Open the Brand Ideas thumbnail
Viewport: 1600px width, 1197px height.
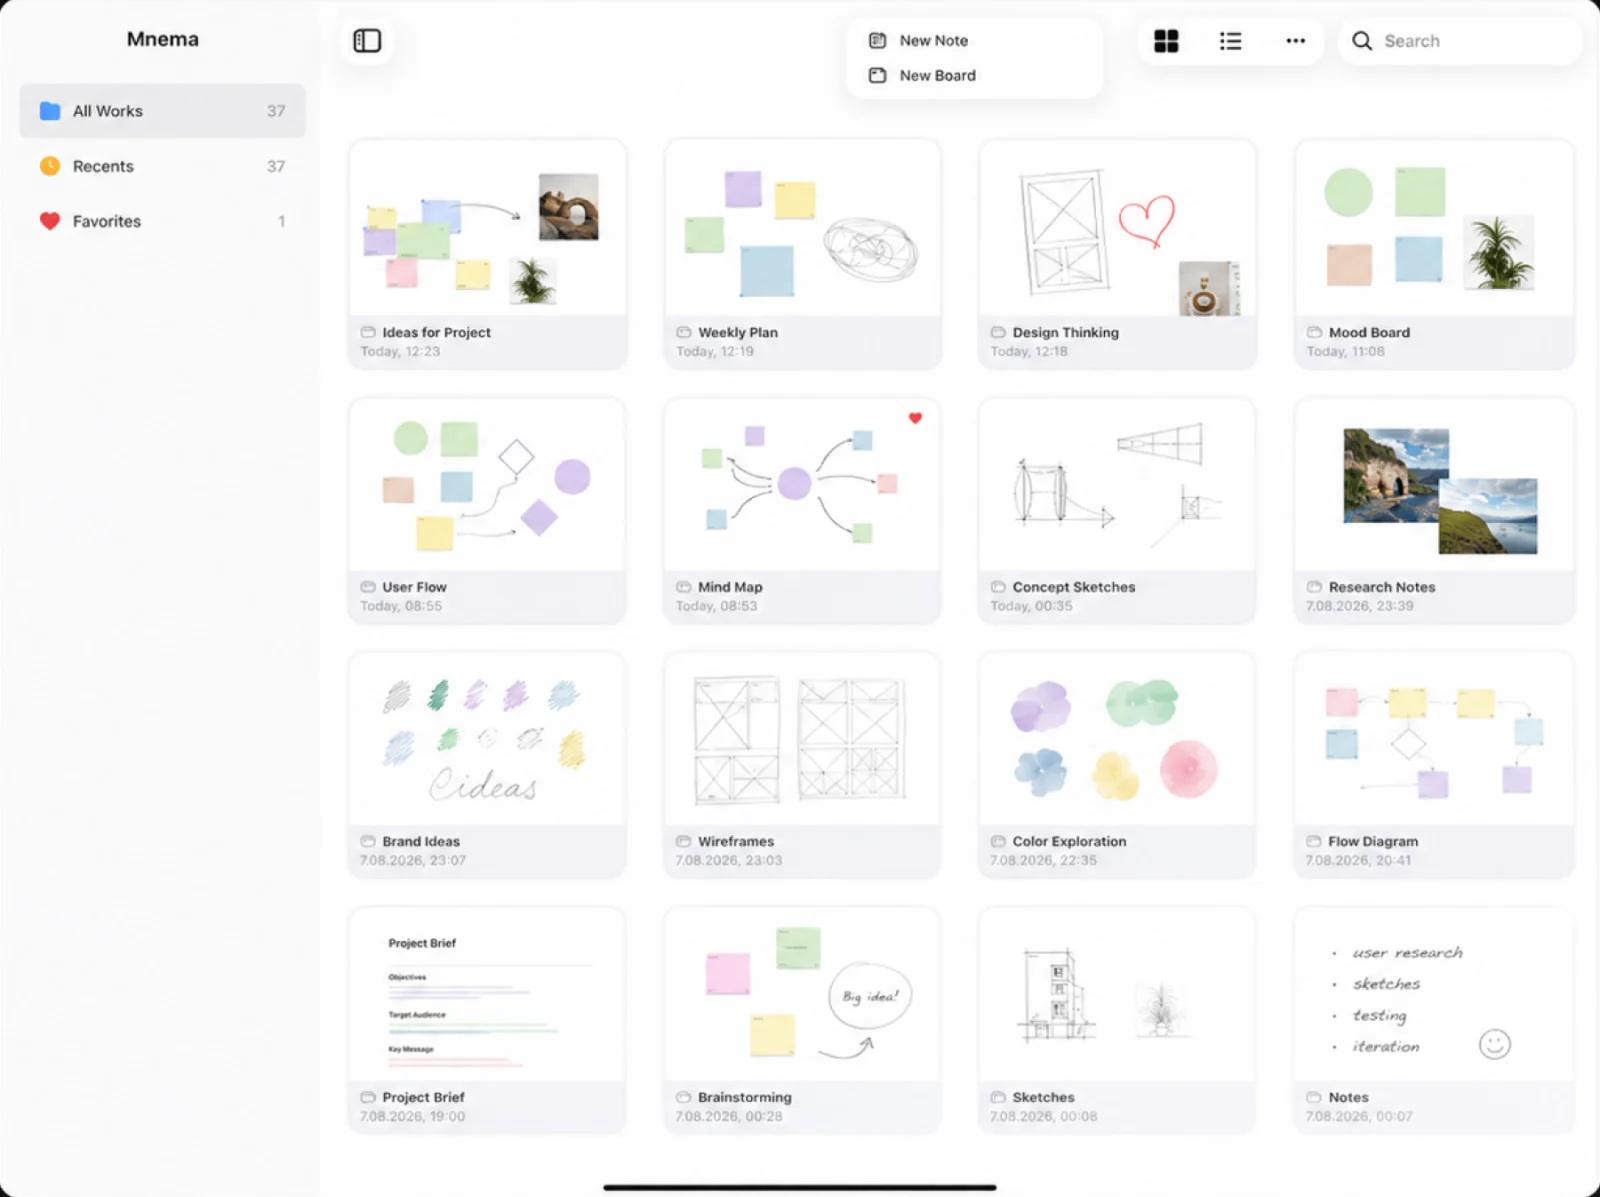(487, 740)
